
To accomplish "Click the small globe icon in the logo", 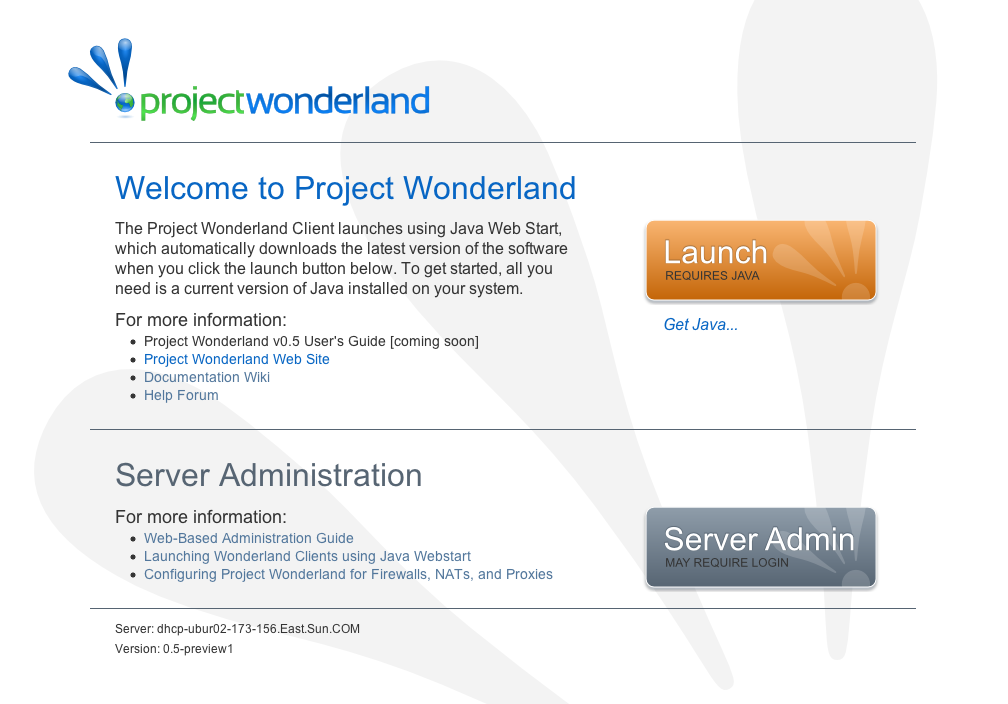I will point(125,102).
